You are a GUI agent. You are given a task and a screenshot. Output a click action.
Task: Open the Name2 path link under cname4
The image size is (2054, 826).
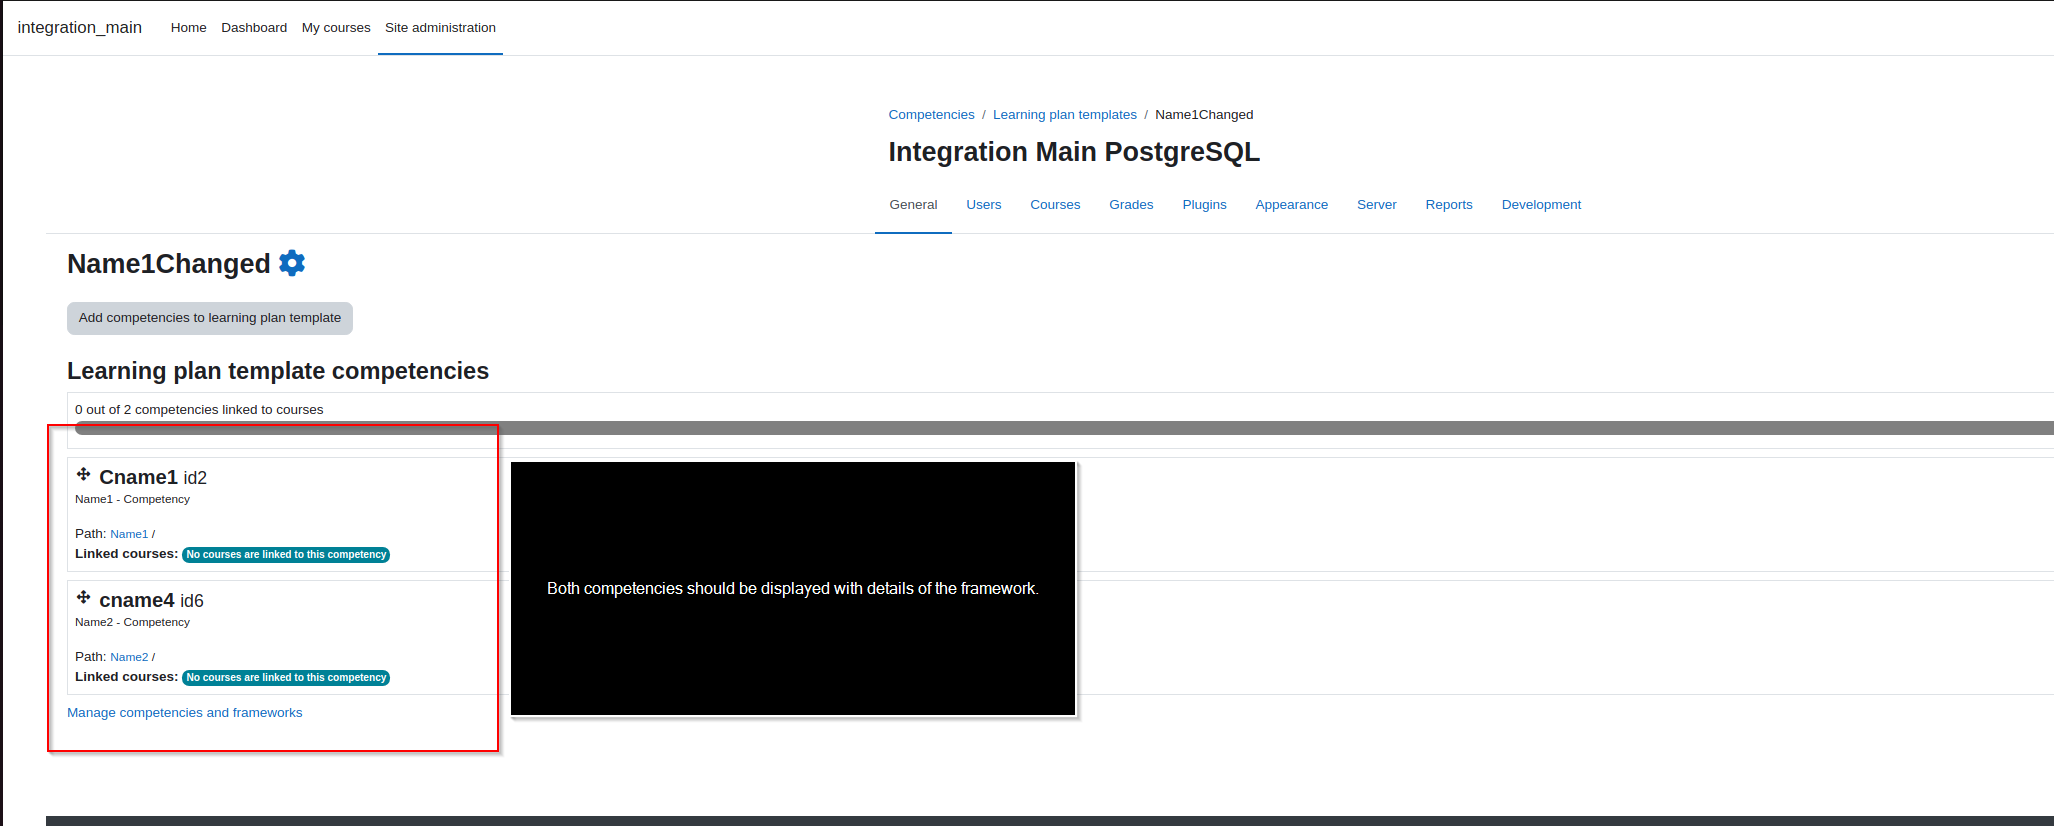129,657
